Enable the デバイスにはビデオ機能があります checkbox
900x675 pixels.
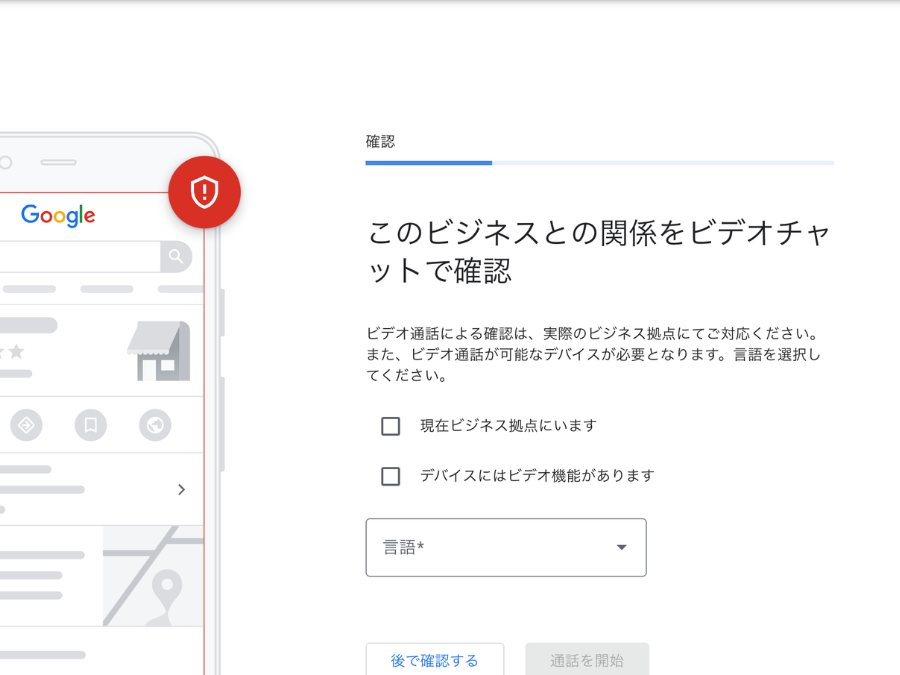391,476
